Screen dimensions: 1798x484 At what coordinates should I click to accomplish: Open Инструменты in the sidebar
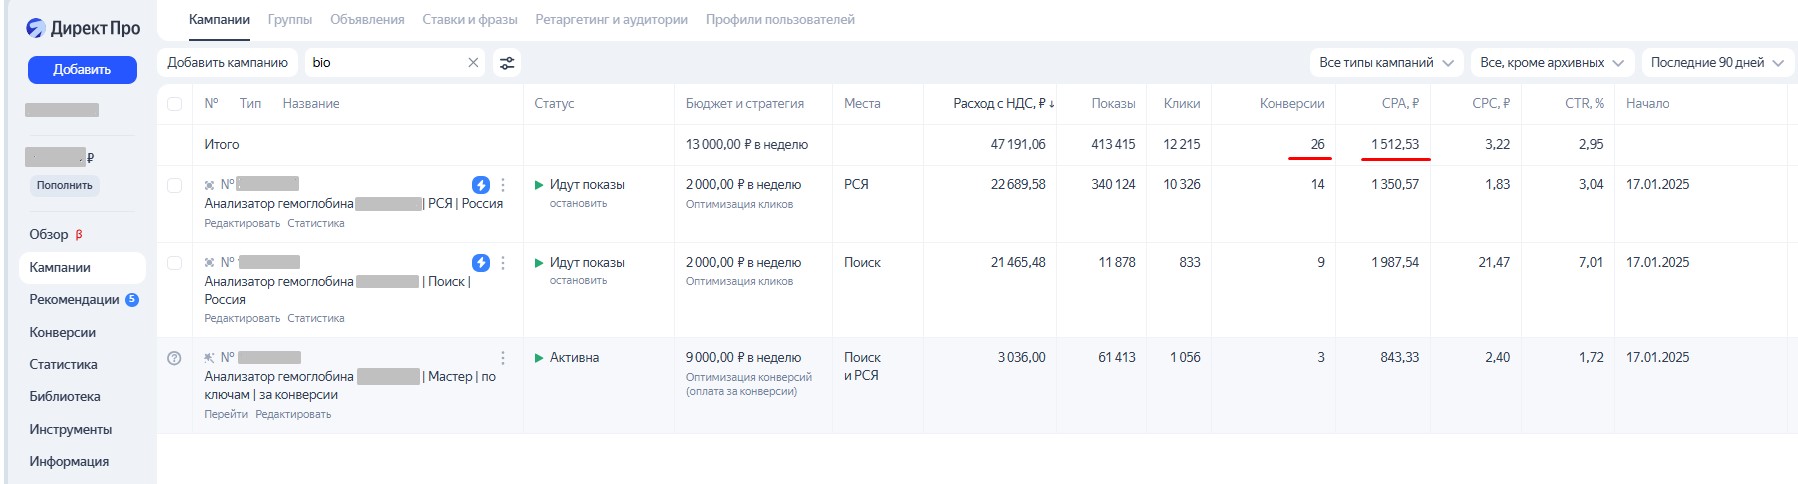tap(71, 429)
